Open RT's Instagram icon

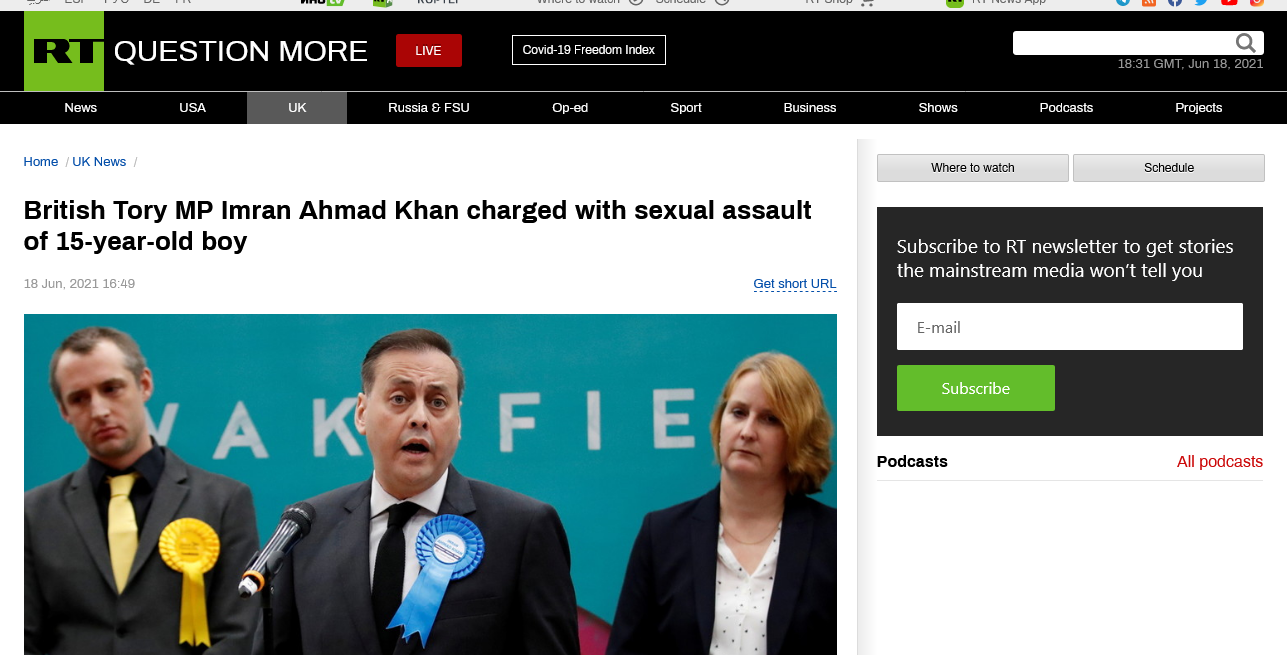pyautogui.click(x=1255, y=3)
